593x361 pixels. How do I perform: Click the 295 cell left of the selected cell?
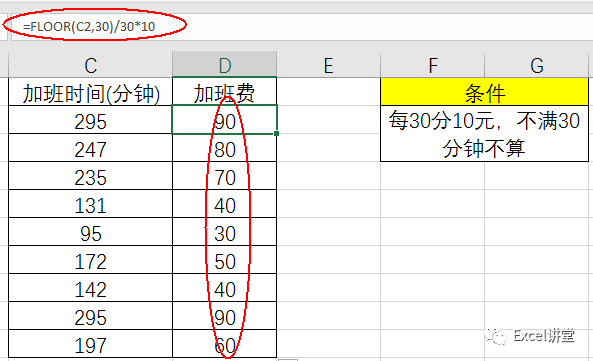90,120
